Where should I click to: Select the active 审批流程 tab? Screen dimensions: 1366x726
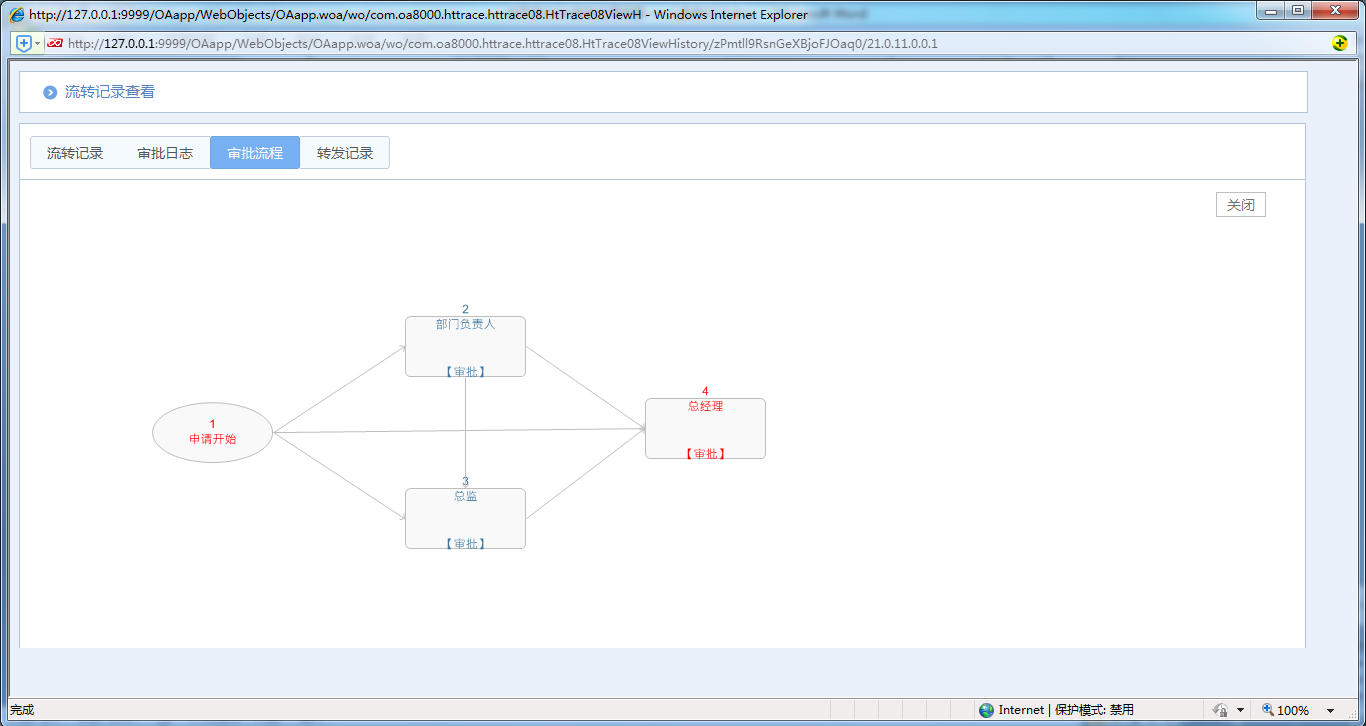coord(255,153)
